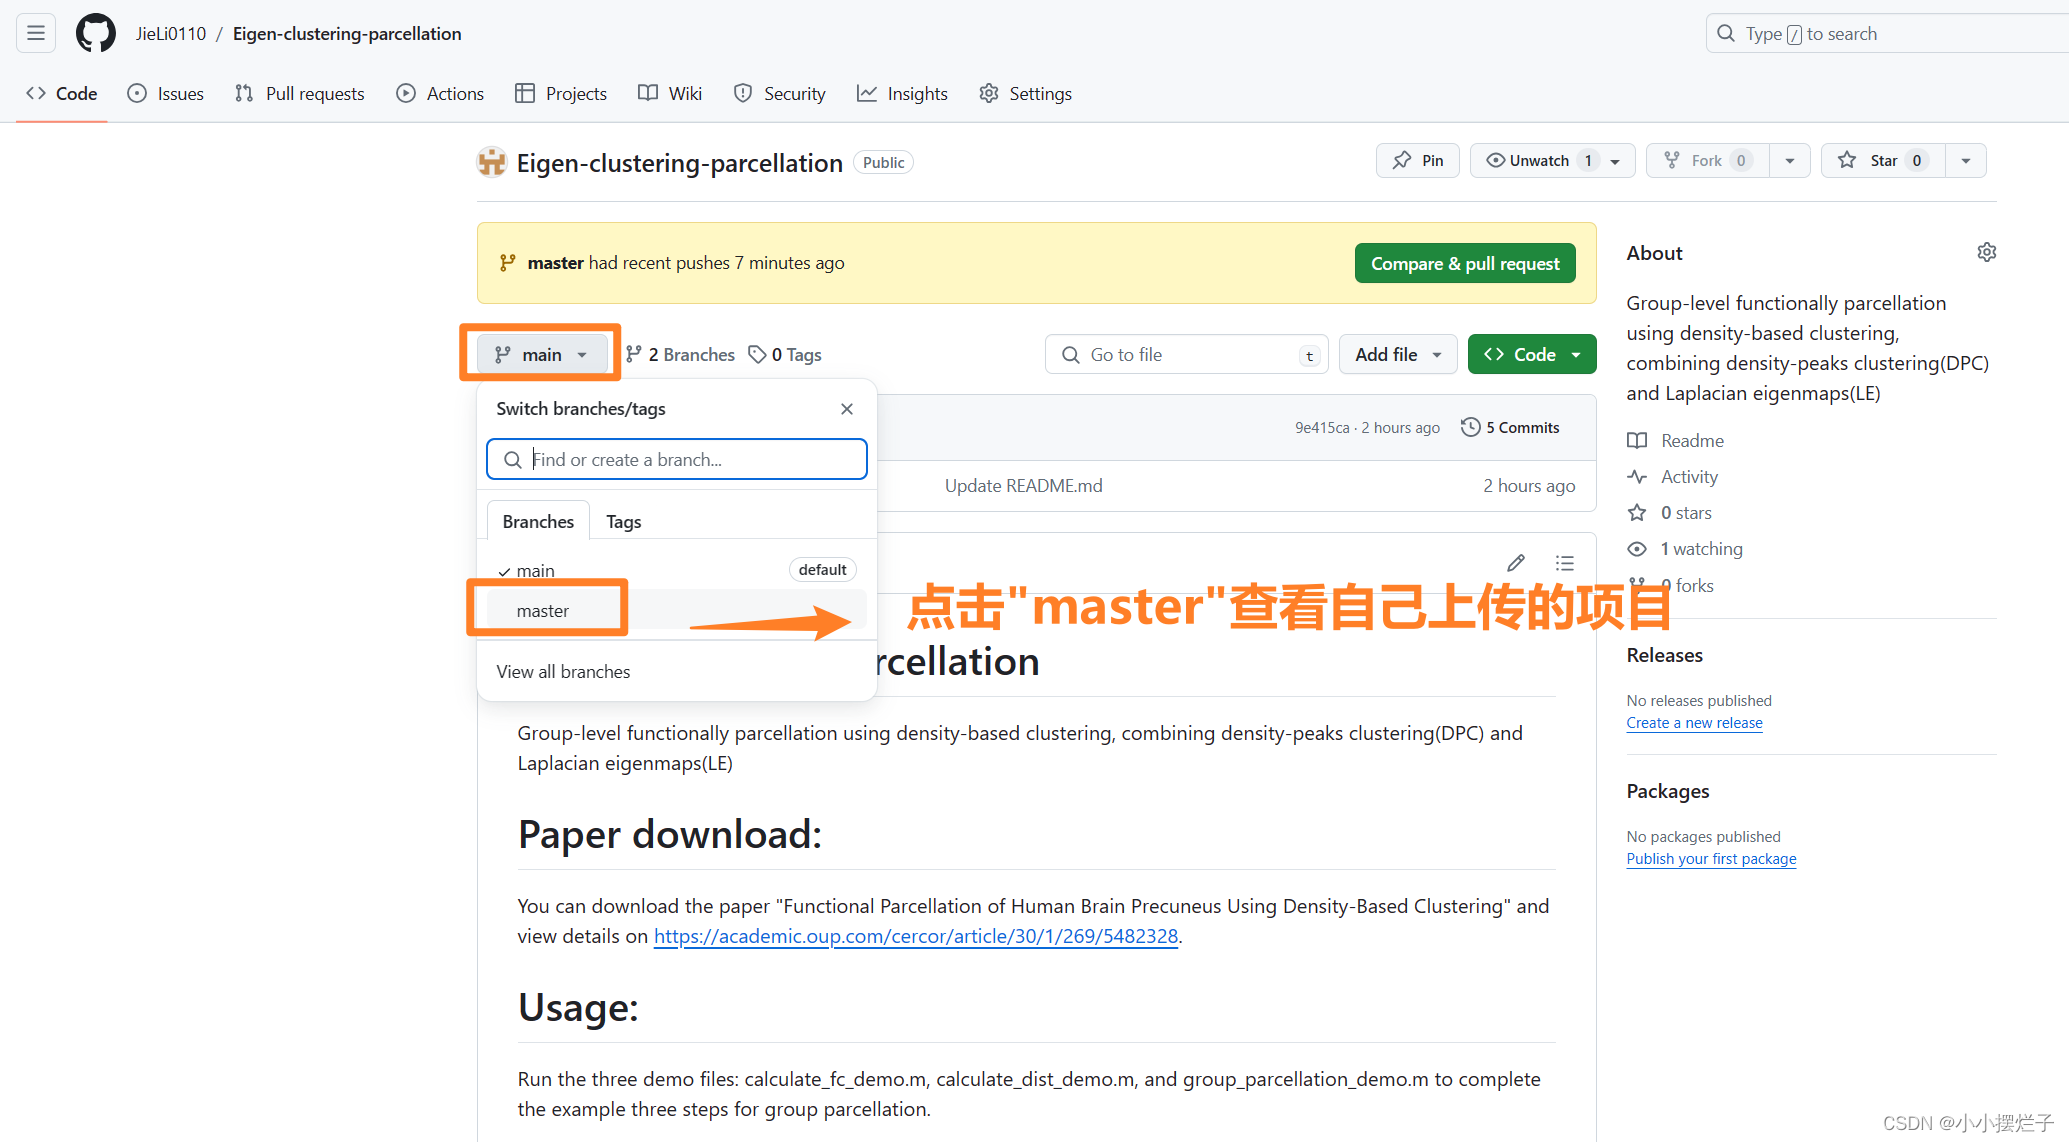This screenshot has width=2069, height=1142.
Task: Click the Find or create a branch field
Action: tap(690, 460)
